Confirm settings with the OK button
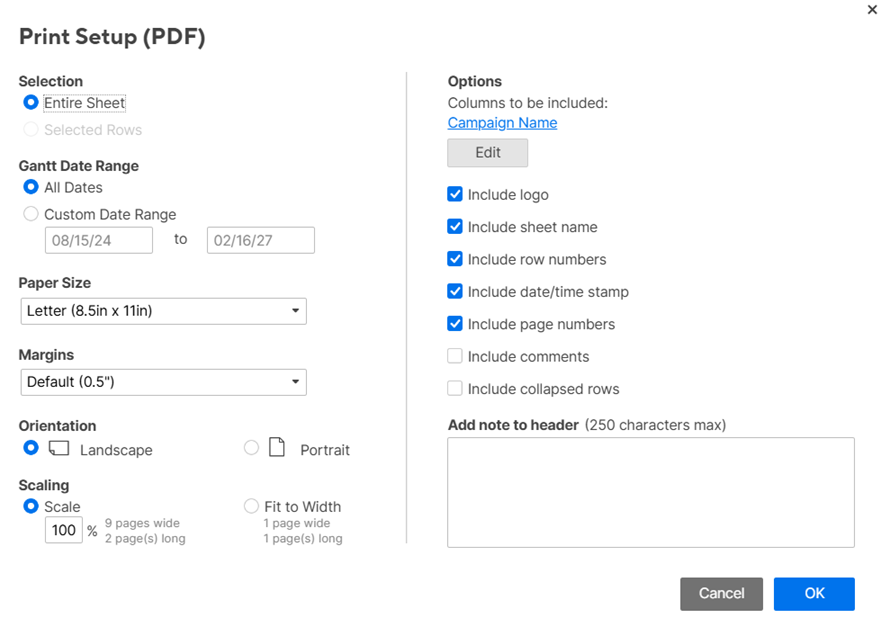 point(813,593)
